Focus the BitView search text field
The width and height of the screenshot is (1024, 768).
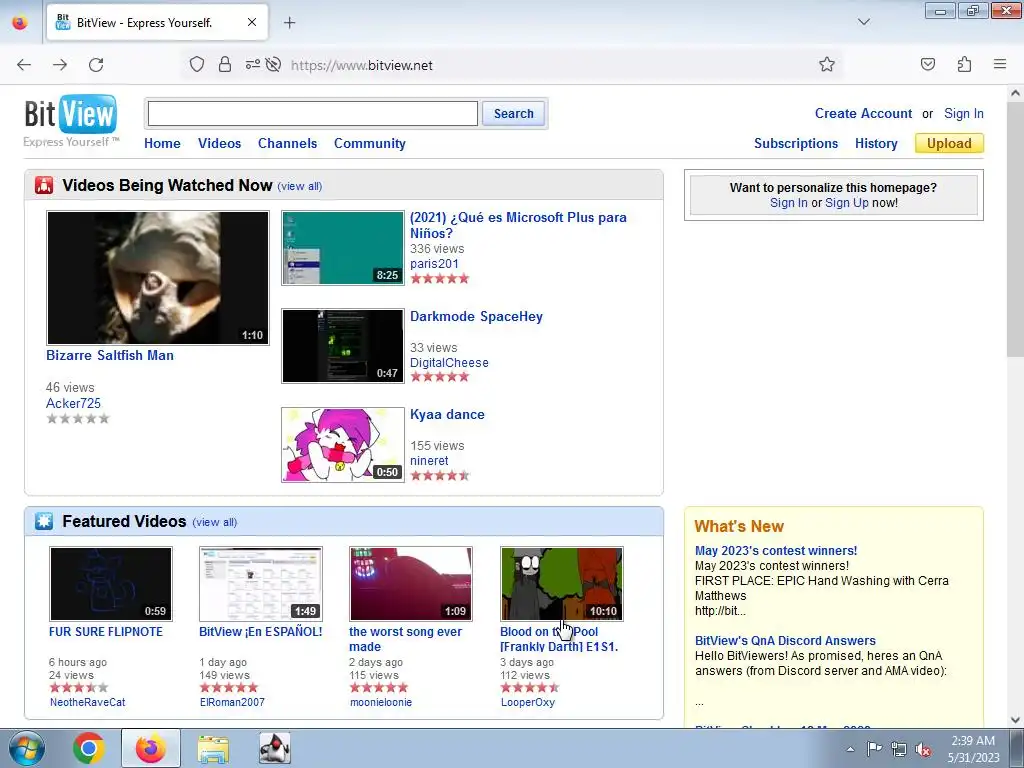313,114
